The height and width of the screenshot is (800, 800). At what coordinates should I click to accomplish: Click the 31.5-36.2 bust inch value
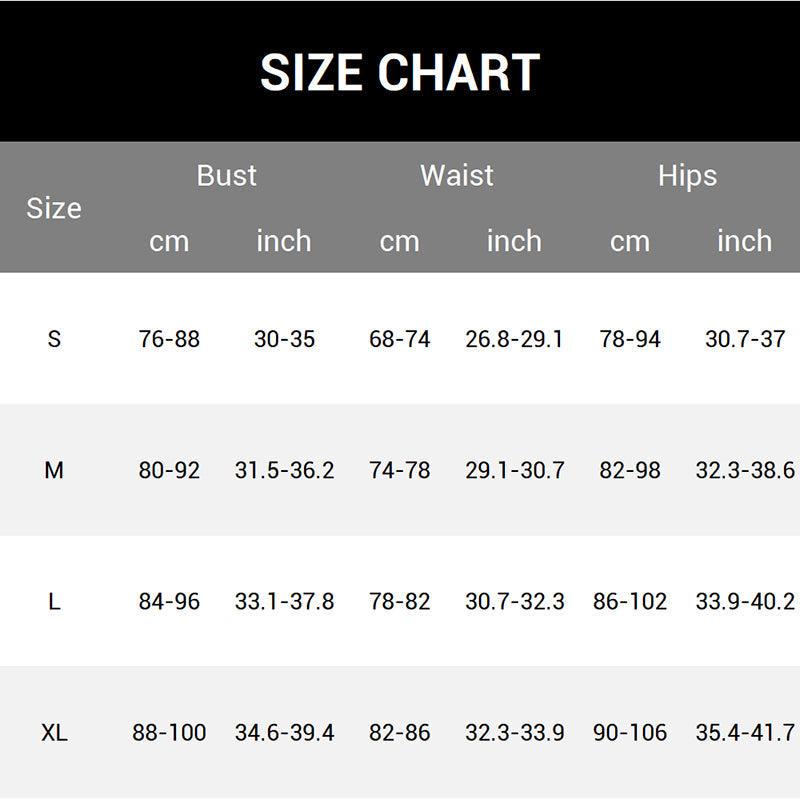coord(284,470)
